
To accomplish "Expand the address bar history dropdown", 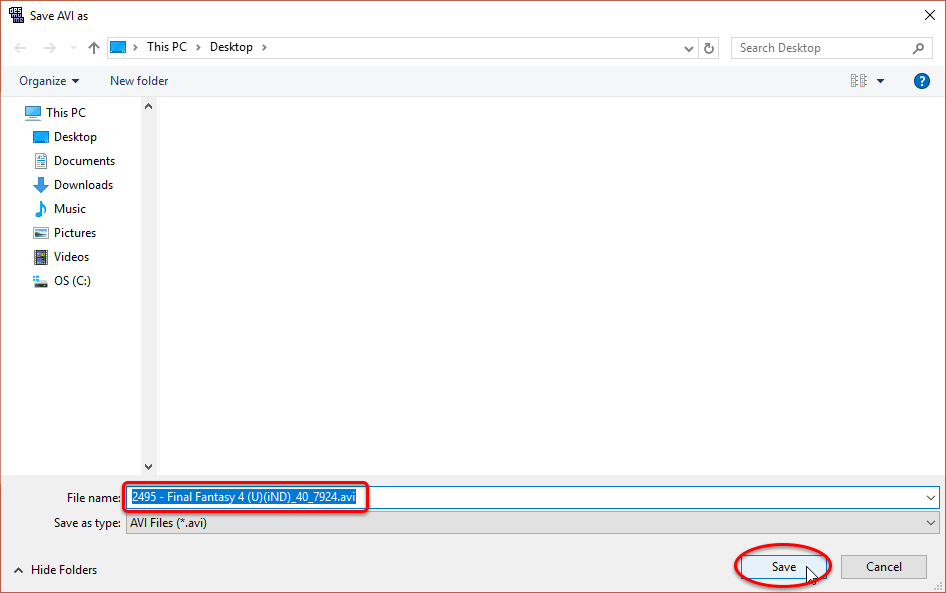I will point(689,48).
